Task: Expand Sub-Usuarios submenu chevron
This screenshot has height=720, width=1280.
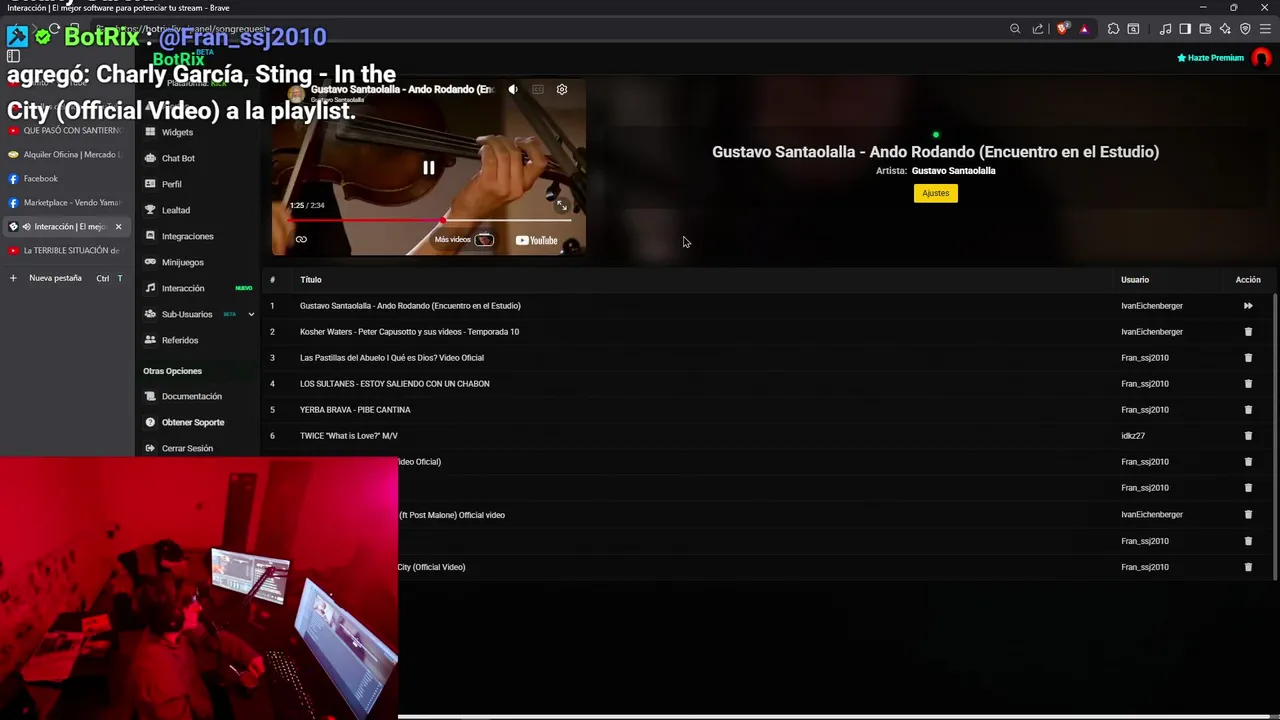Action: tap(251, 314)
